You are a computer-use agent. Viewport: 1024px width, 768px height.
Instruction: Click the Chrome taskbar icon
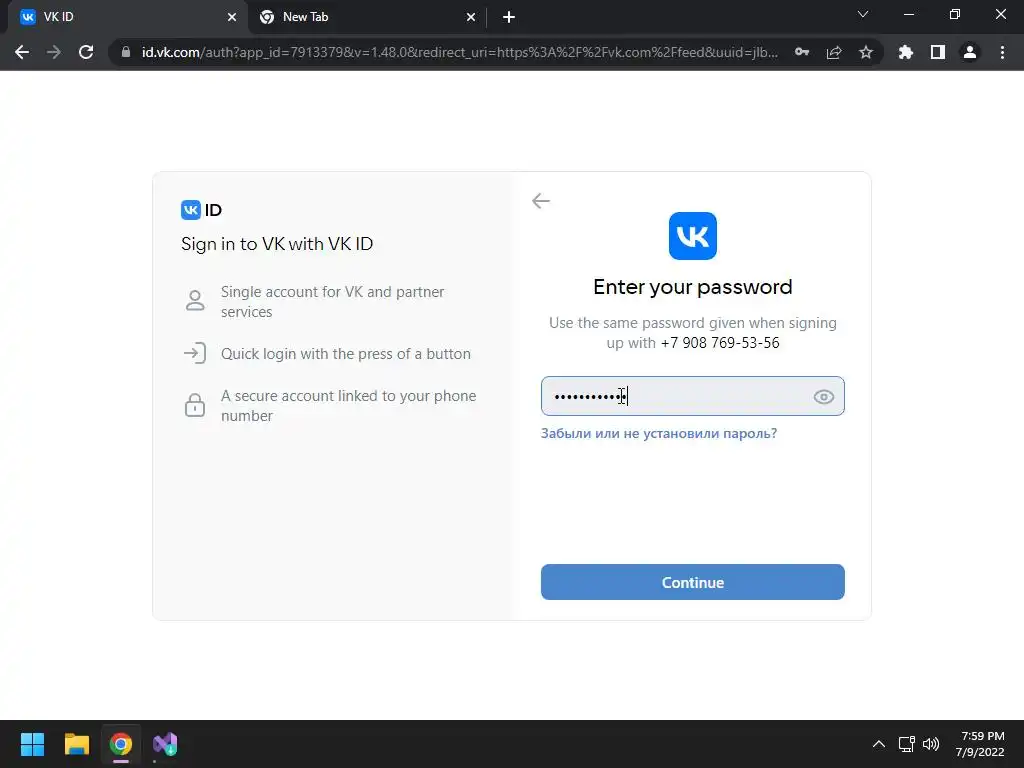click(121, 744)
